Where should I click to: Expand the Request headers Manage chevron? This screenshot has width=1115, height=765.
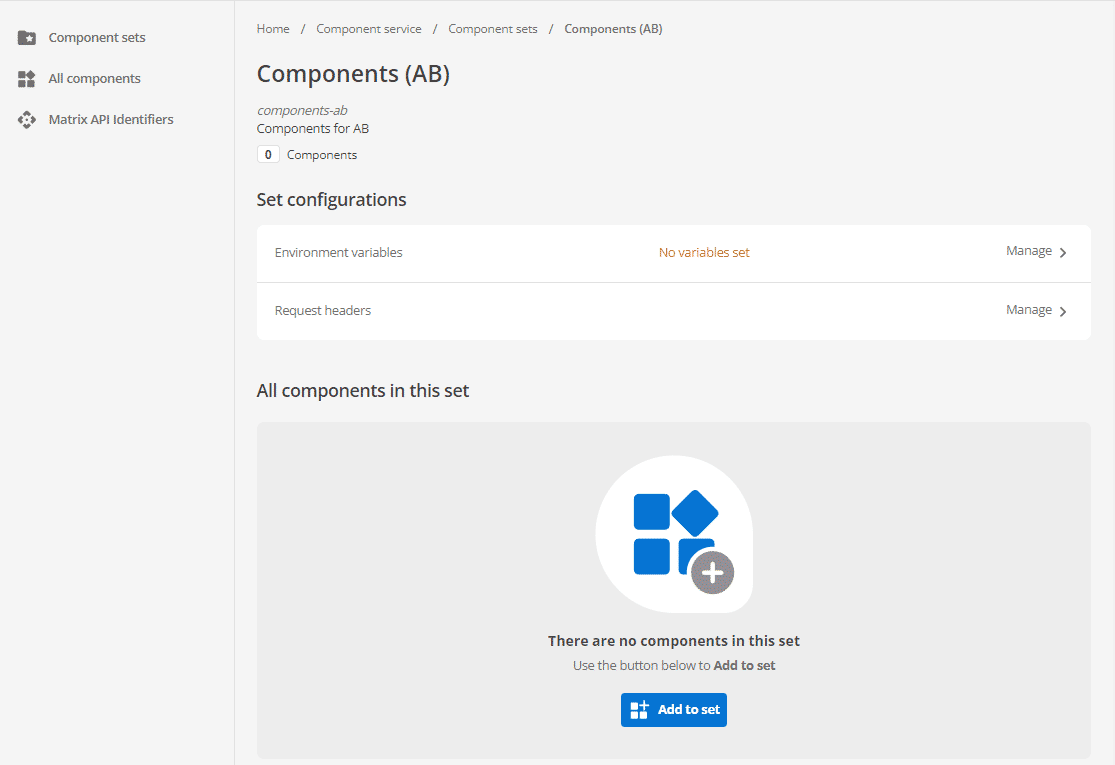(1064, 311)
